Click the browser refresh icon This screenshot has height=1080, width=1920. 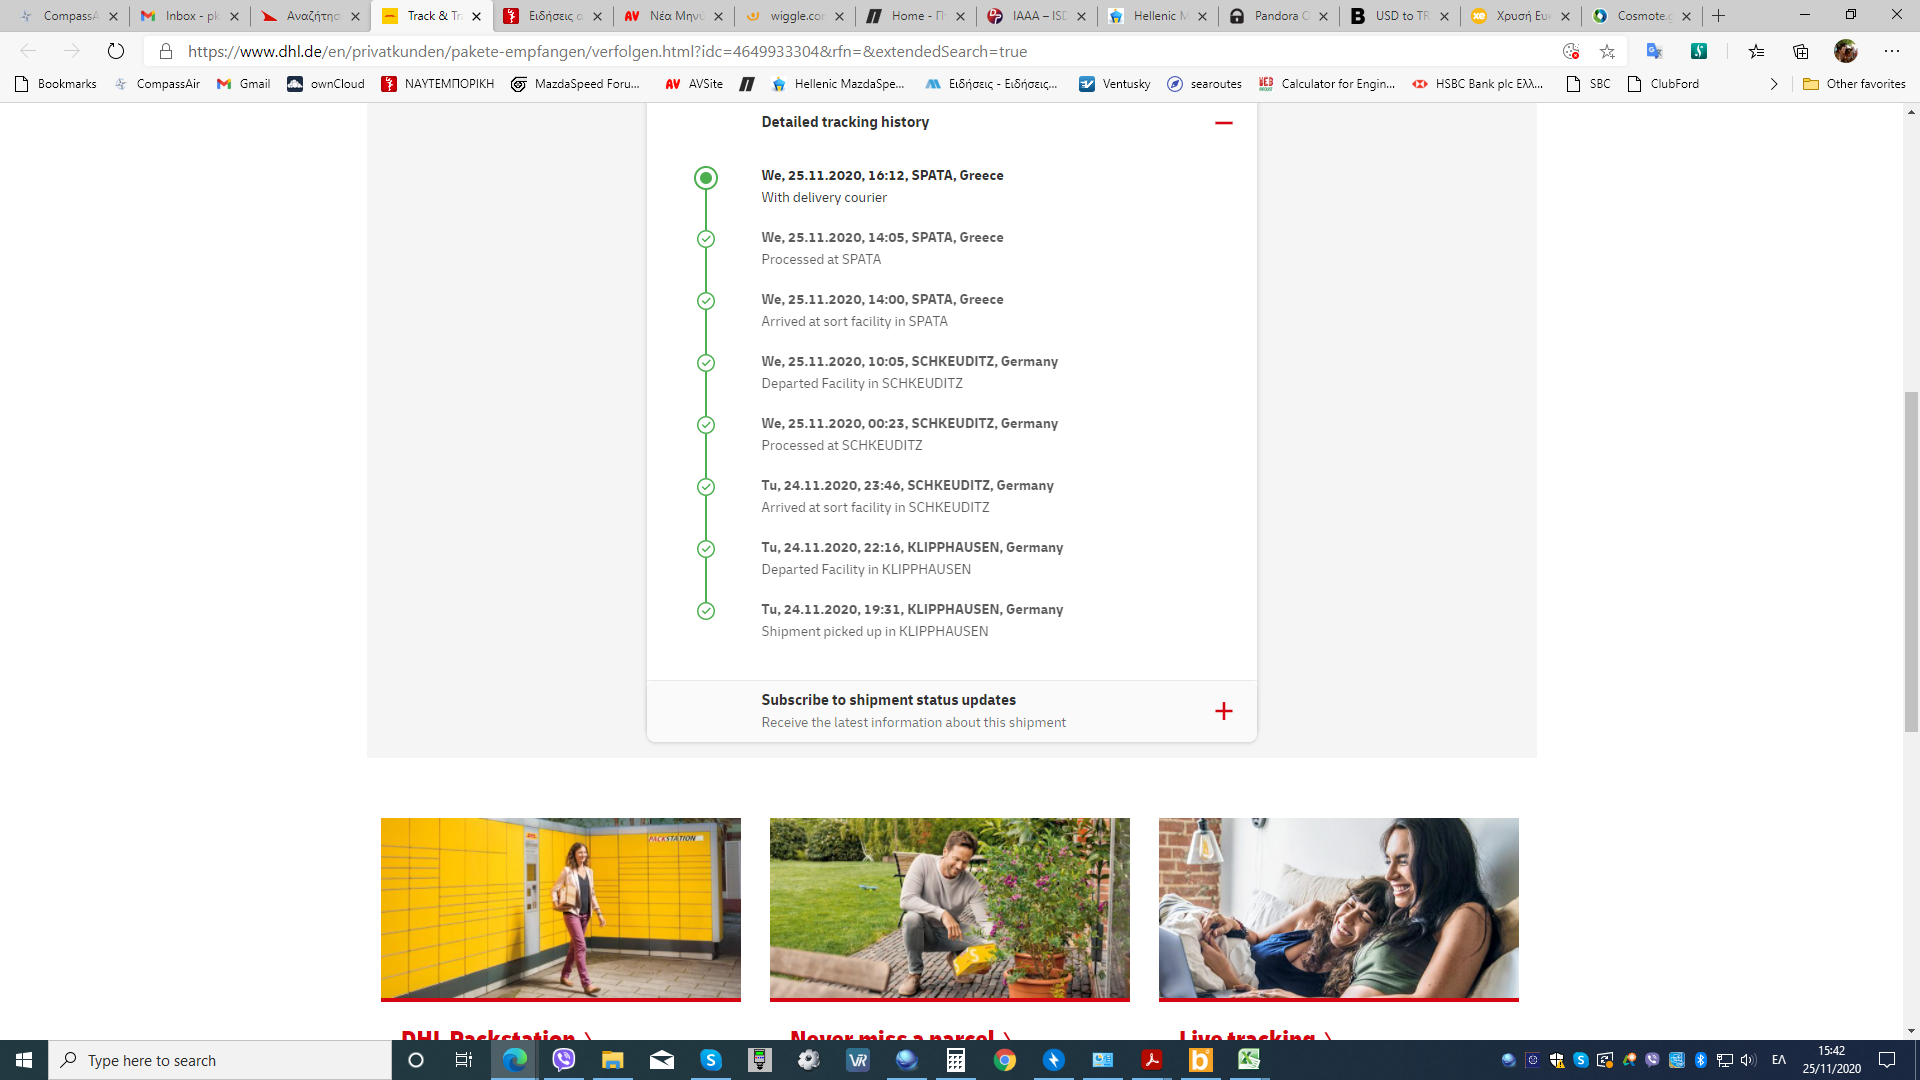[116, 51]
